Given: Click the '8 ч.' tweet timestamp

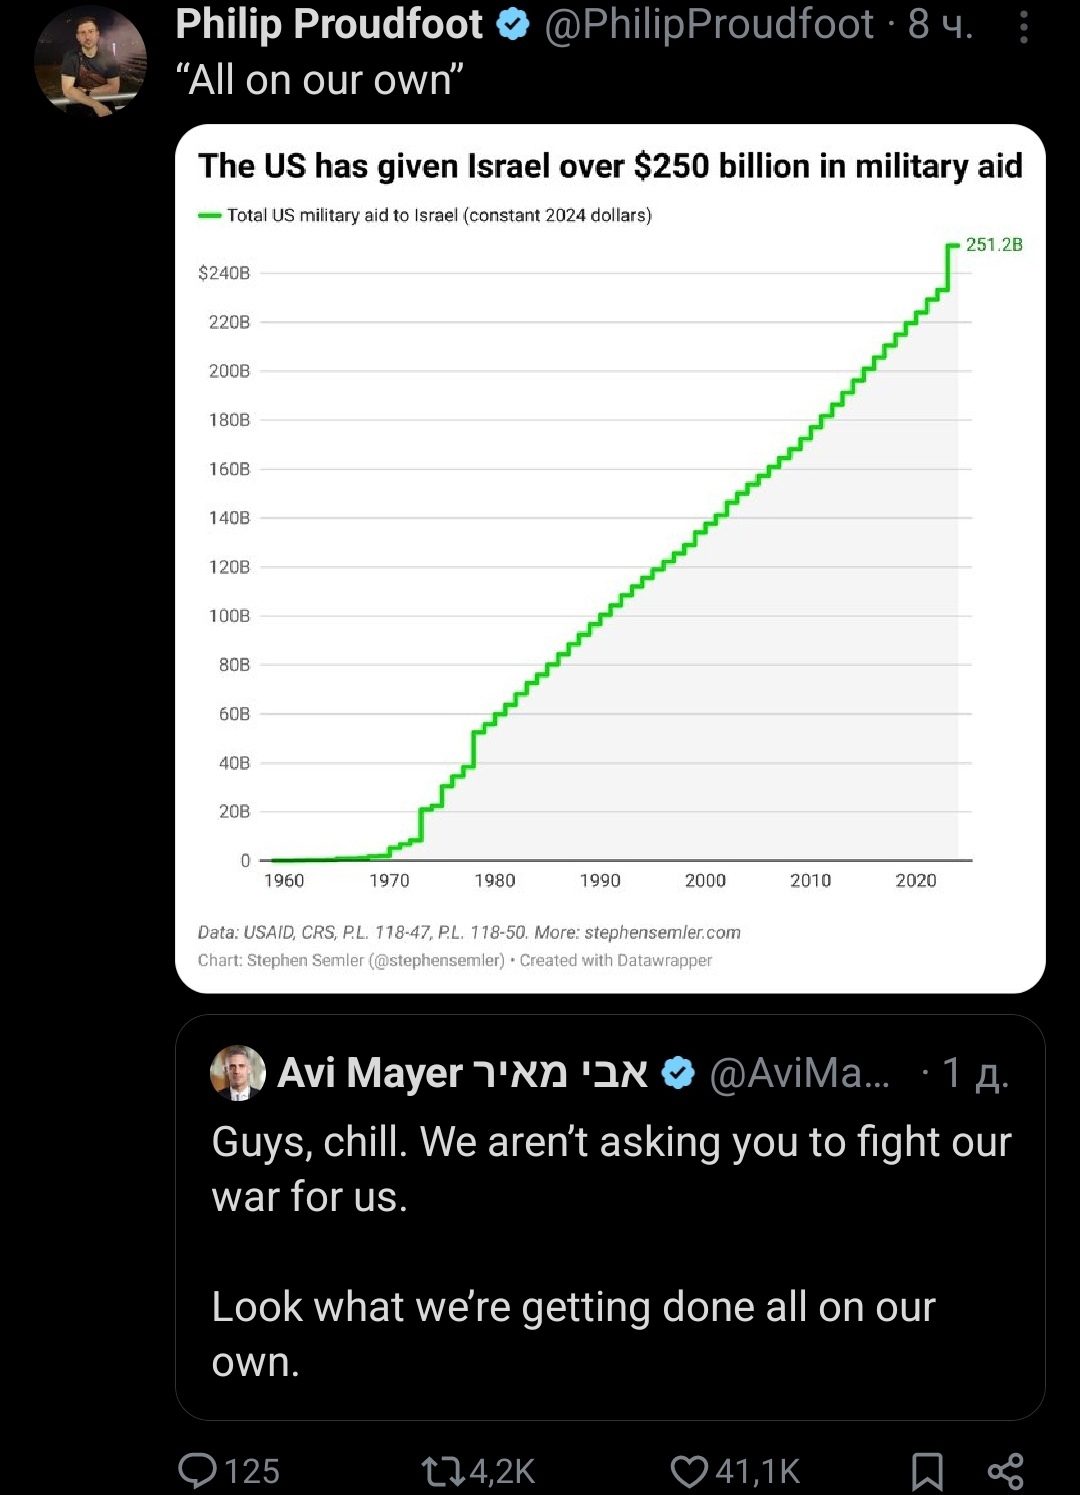Looking at the screenshot, I should click(x=940, y=24).
